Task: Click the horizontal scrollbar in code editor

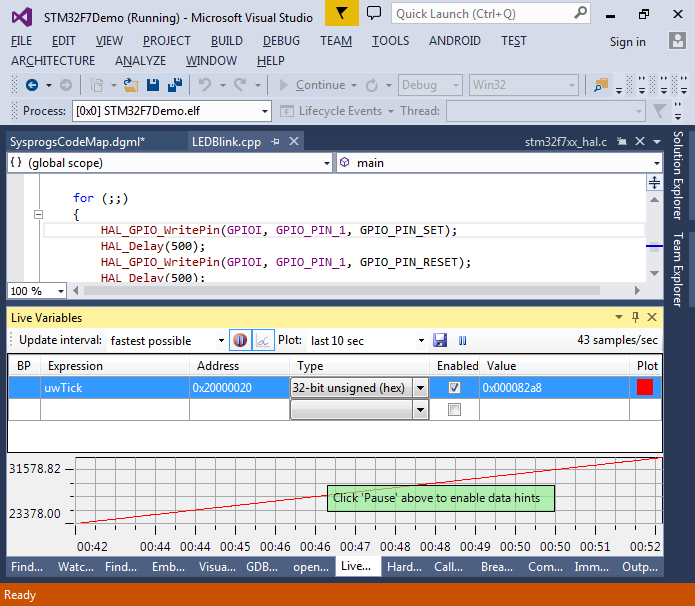Action: (x=341, y=290)
